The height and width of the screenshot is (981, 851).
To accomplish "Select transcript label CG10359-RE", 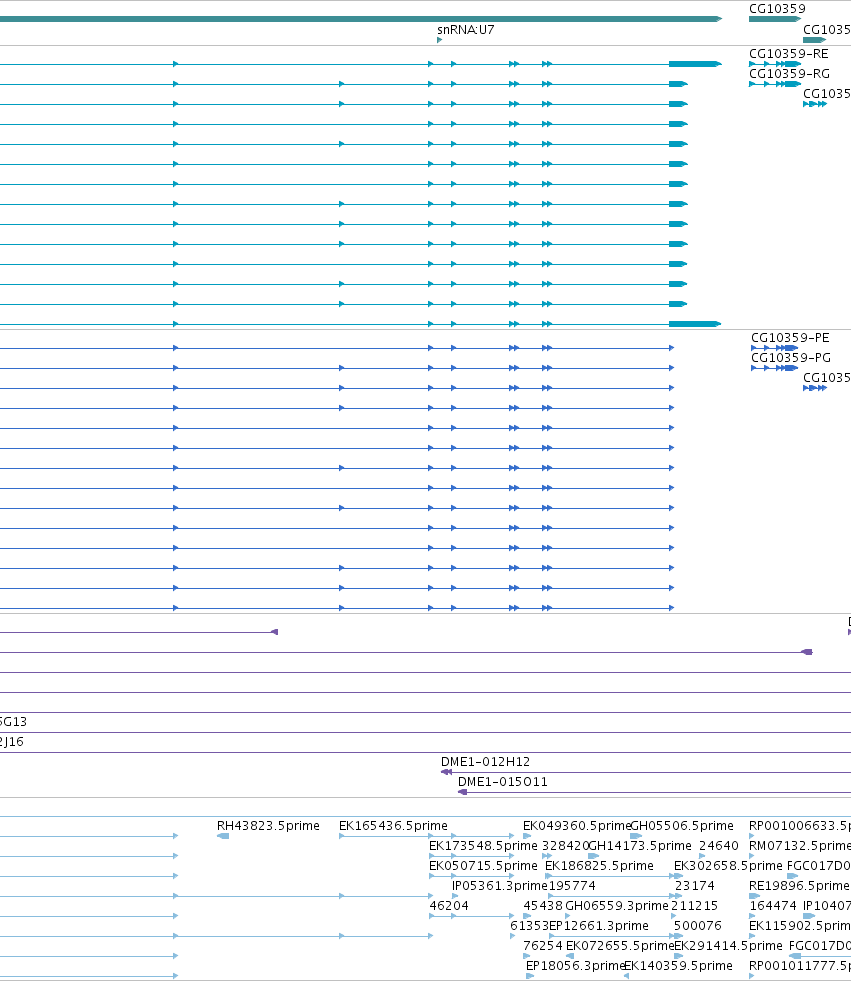I will 788,54.
